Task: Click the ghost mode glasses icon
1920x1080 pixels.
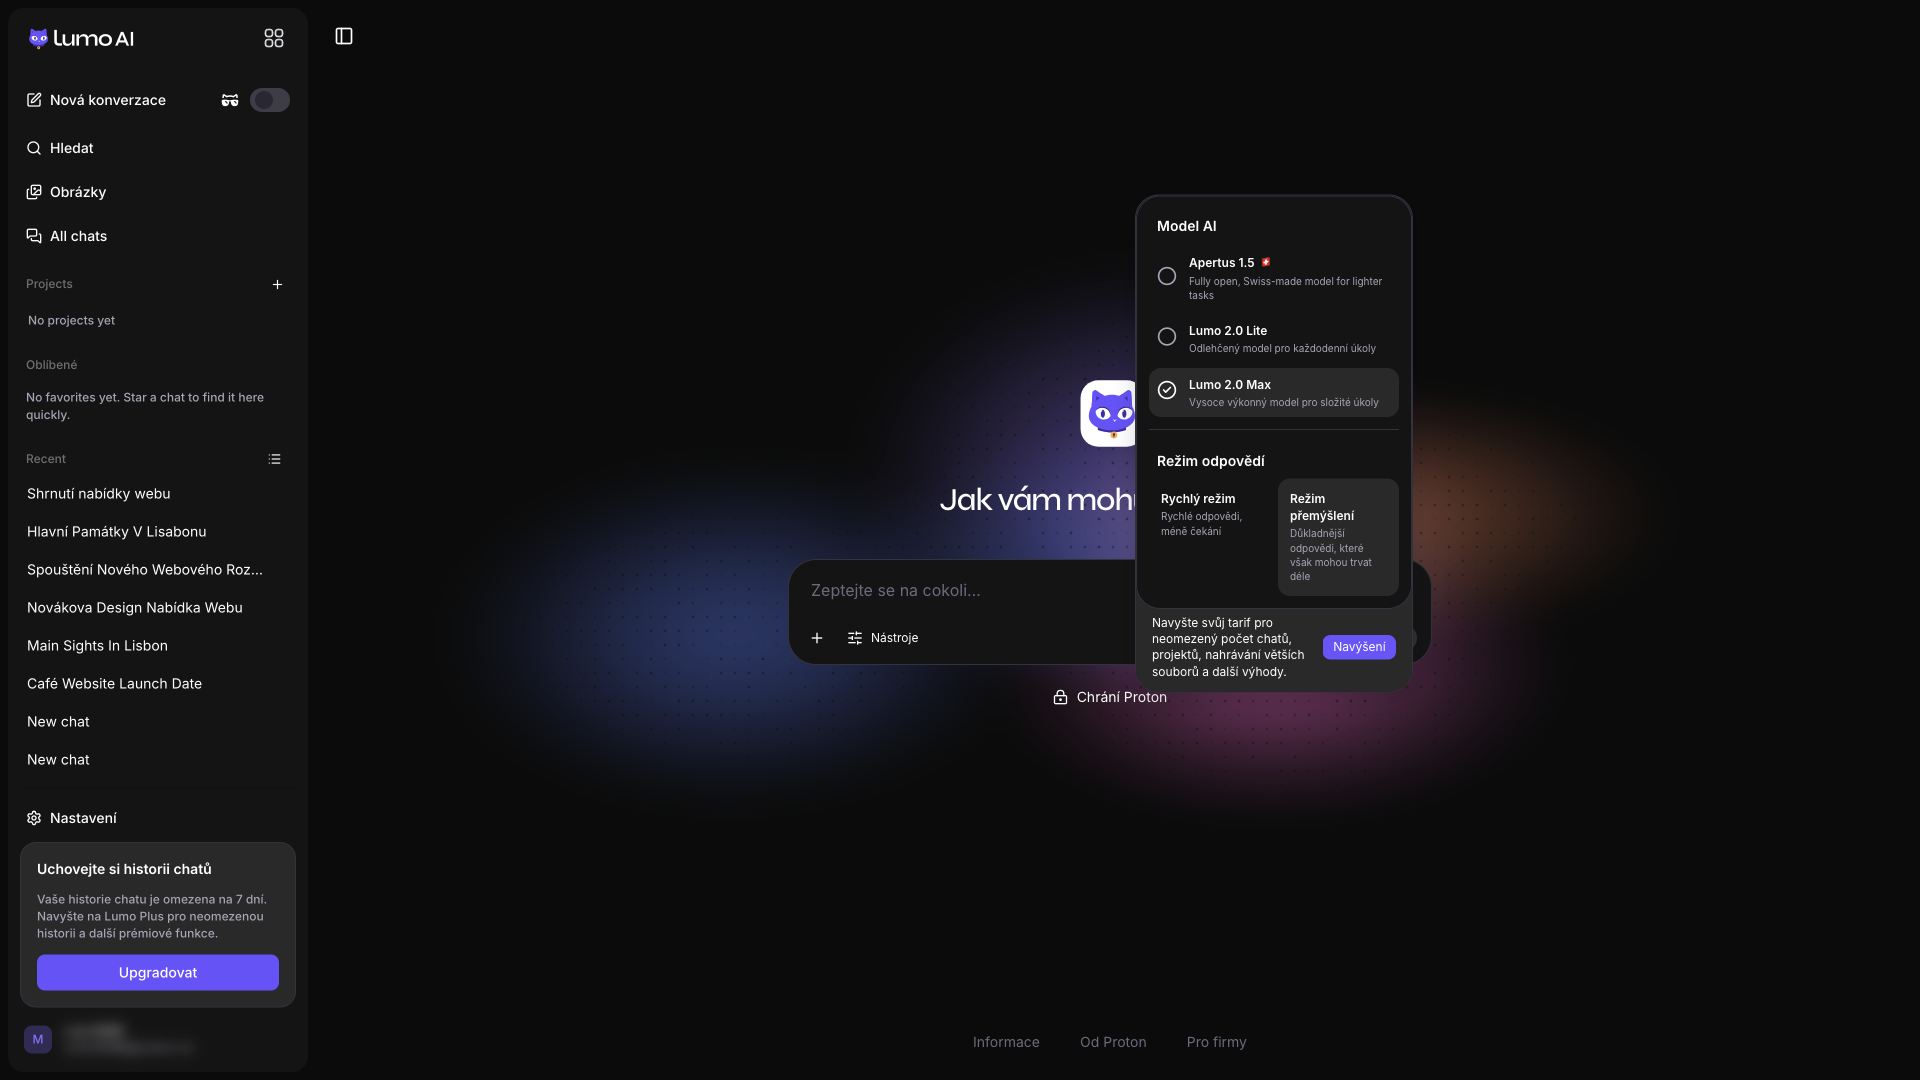Action: click(x=230, y=100)
